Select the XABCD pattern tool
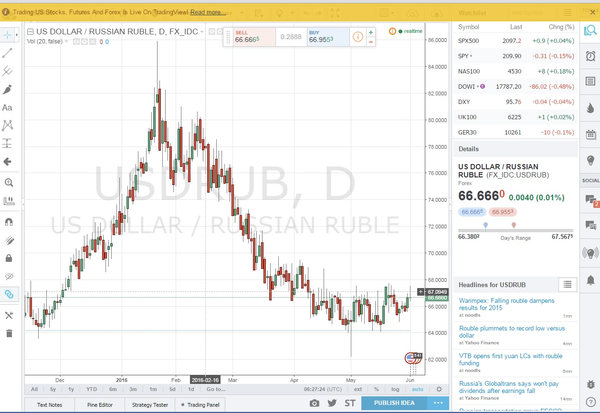Viewport: 600px width, 413px height. 7,125
